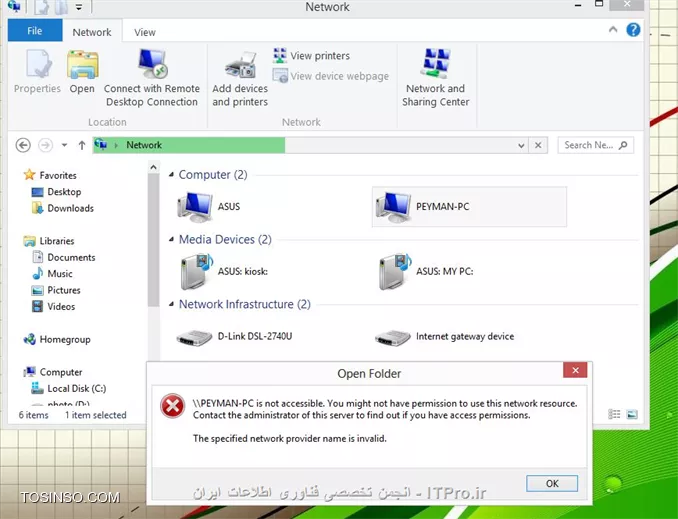The image size is (678, 519).
Task: Select Homegroup in the navigation pane
Action: pyautogui.click(x=57, y=340)
